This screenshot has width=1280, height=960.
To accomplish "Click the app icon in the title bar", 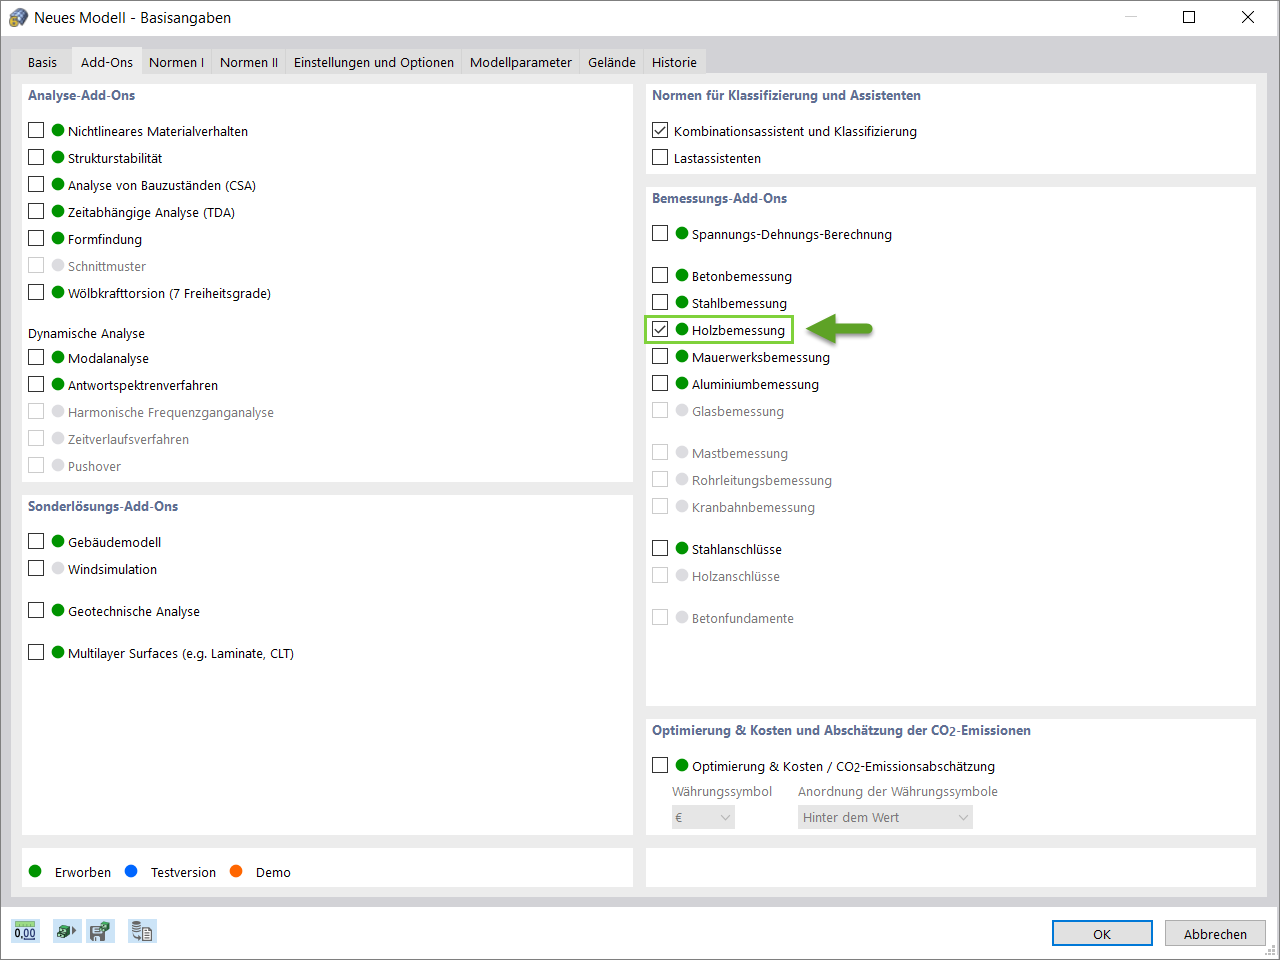I will 18,18.
